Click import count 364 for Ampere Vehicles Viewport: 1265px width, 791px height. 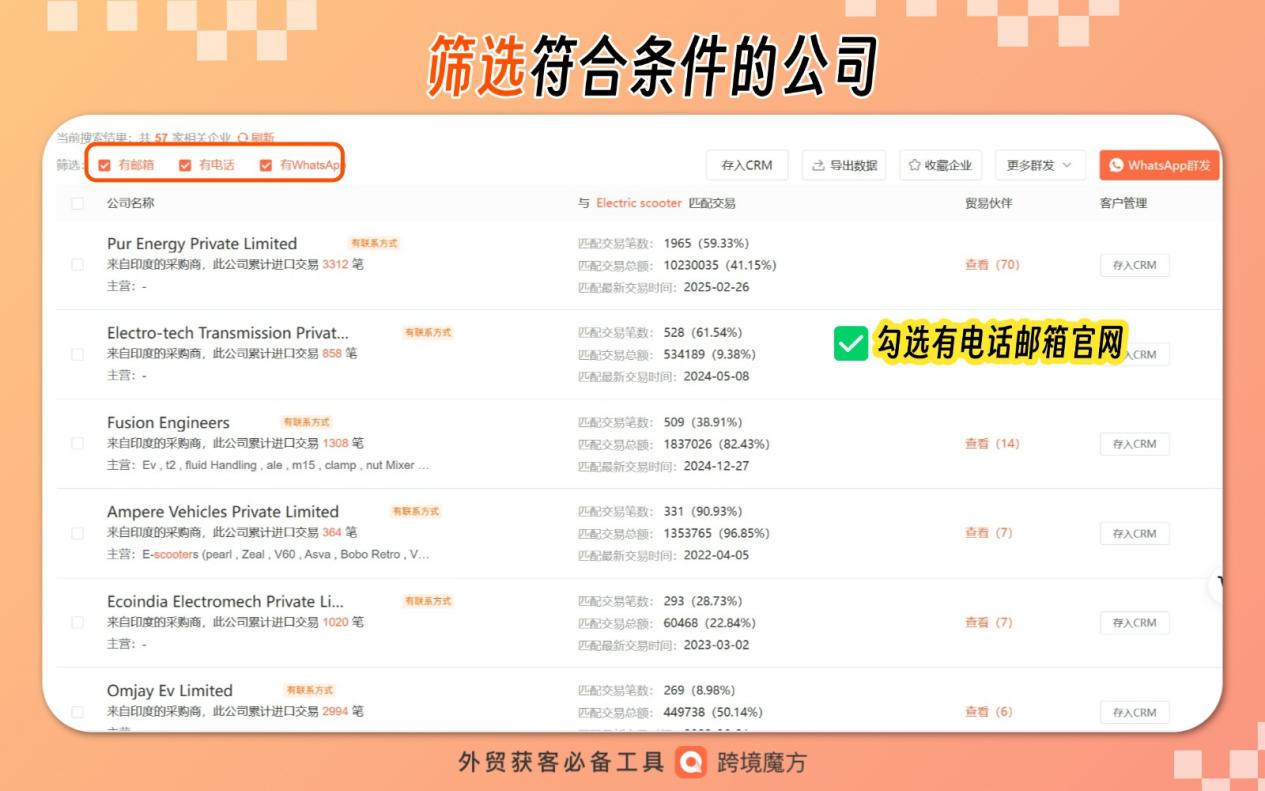click(332, 532)
